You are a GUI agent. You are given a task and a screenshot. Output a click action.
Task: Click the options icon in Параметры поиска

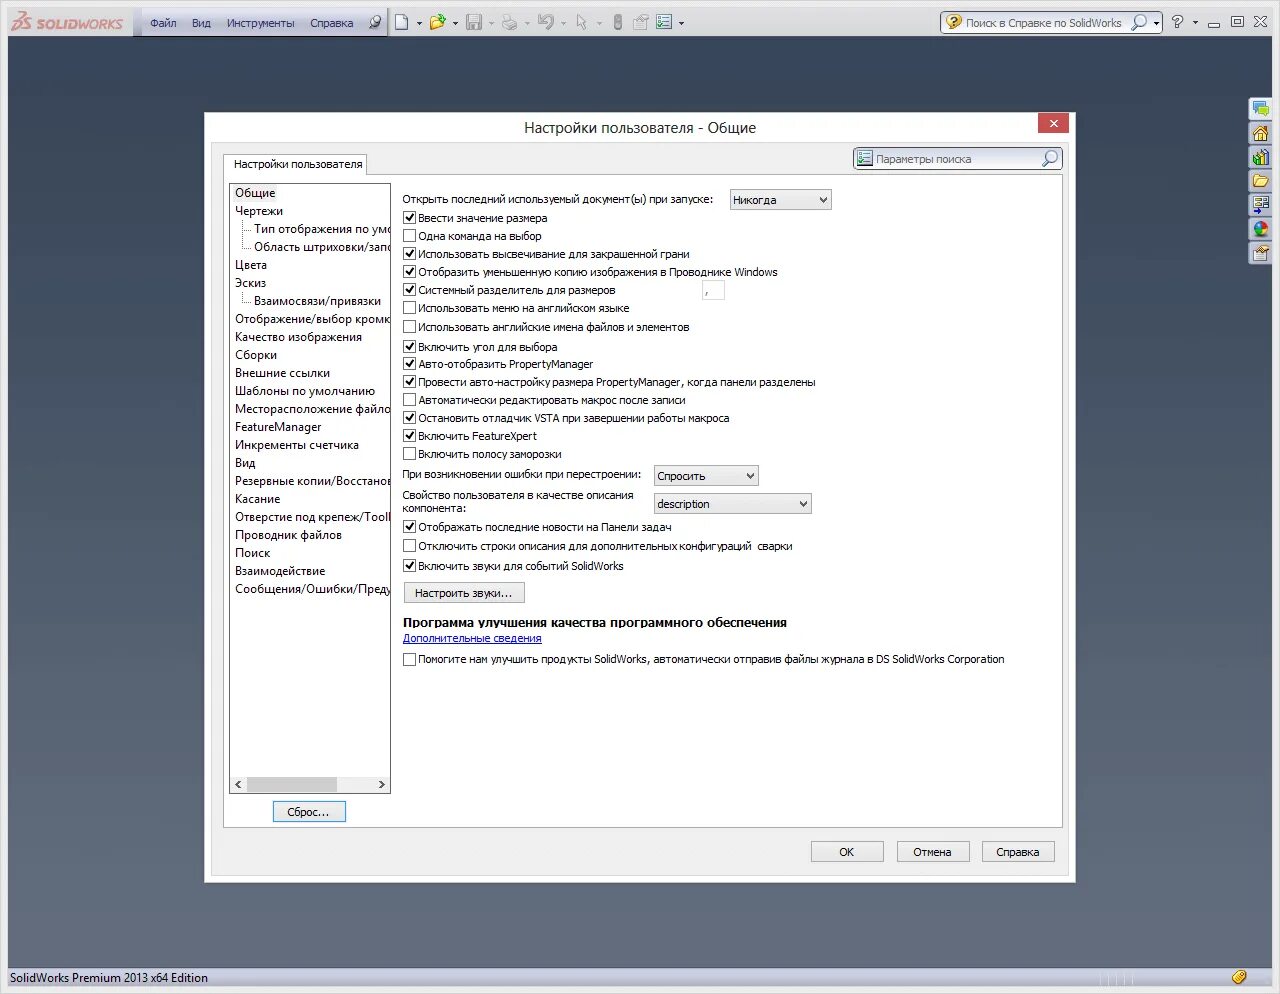[x=865, y=159]
